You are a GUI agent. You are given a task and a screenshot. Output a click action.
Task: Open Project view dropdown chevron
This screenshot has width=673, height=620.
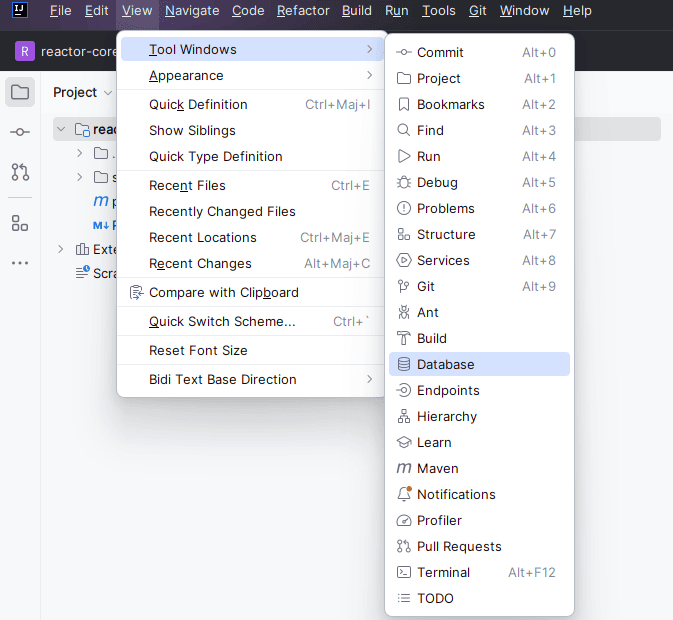[x=108, y=93]
